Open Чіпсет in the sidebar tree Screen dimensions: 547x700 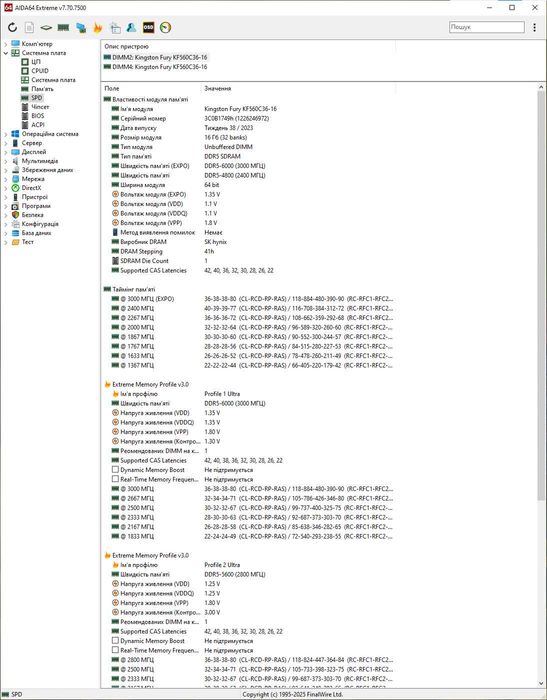point(40,107)
